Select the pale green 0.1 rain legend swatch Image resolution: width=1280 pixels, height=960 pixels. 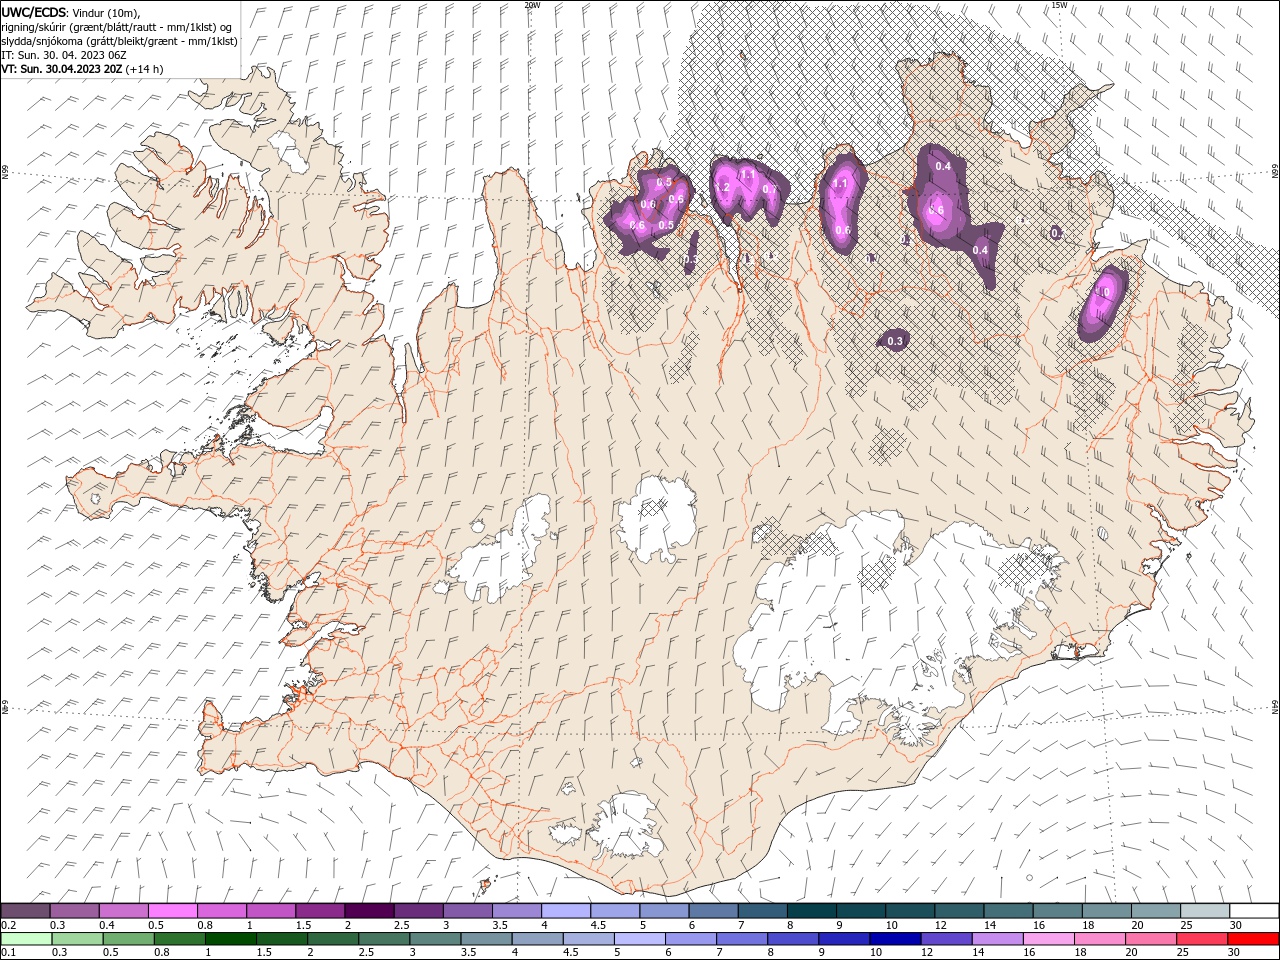point(25,939)
